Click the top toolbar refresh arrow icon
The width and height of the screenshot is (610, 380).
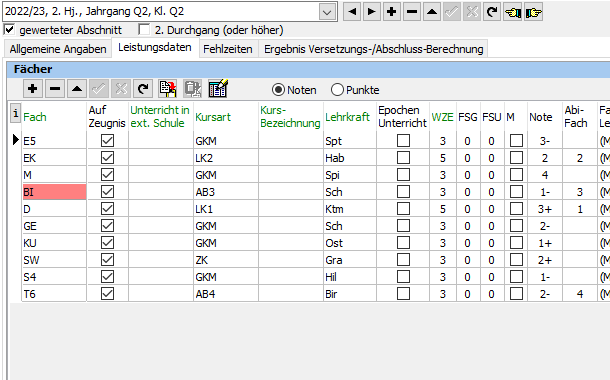[x=492, y=12]
